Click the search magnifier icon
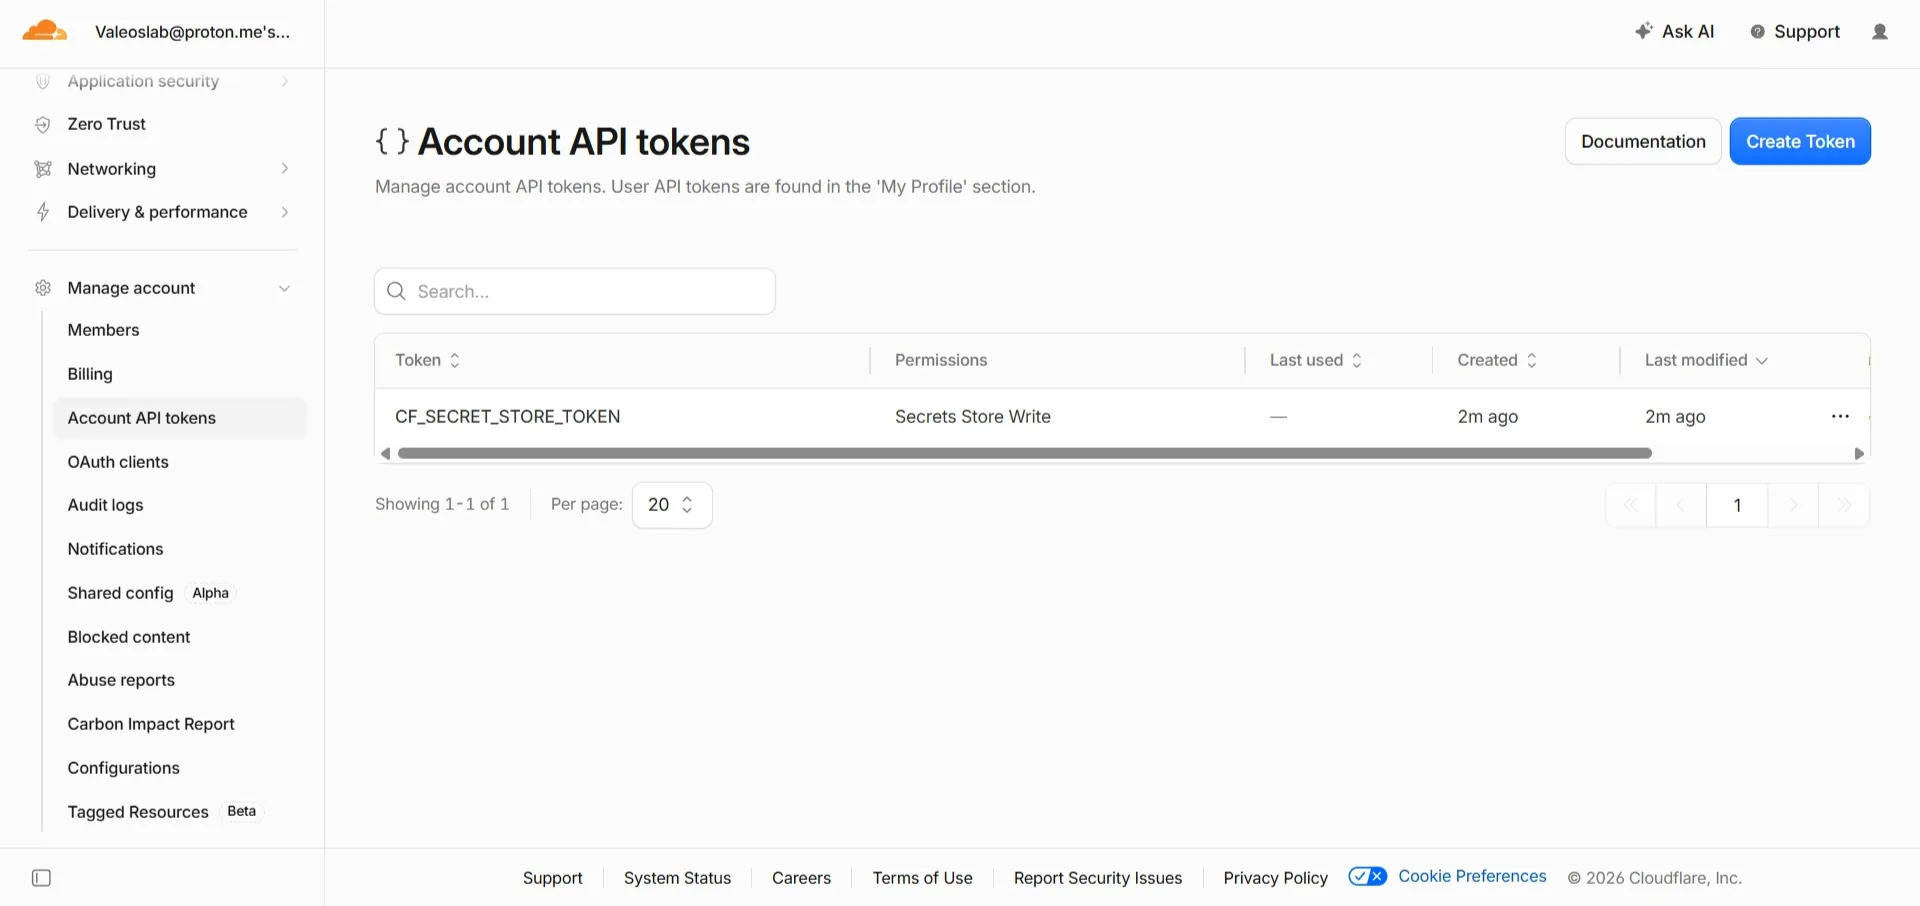Image resolution: width=1920 pixels, height=906 pixels. click(396, 291)
